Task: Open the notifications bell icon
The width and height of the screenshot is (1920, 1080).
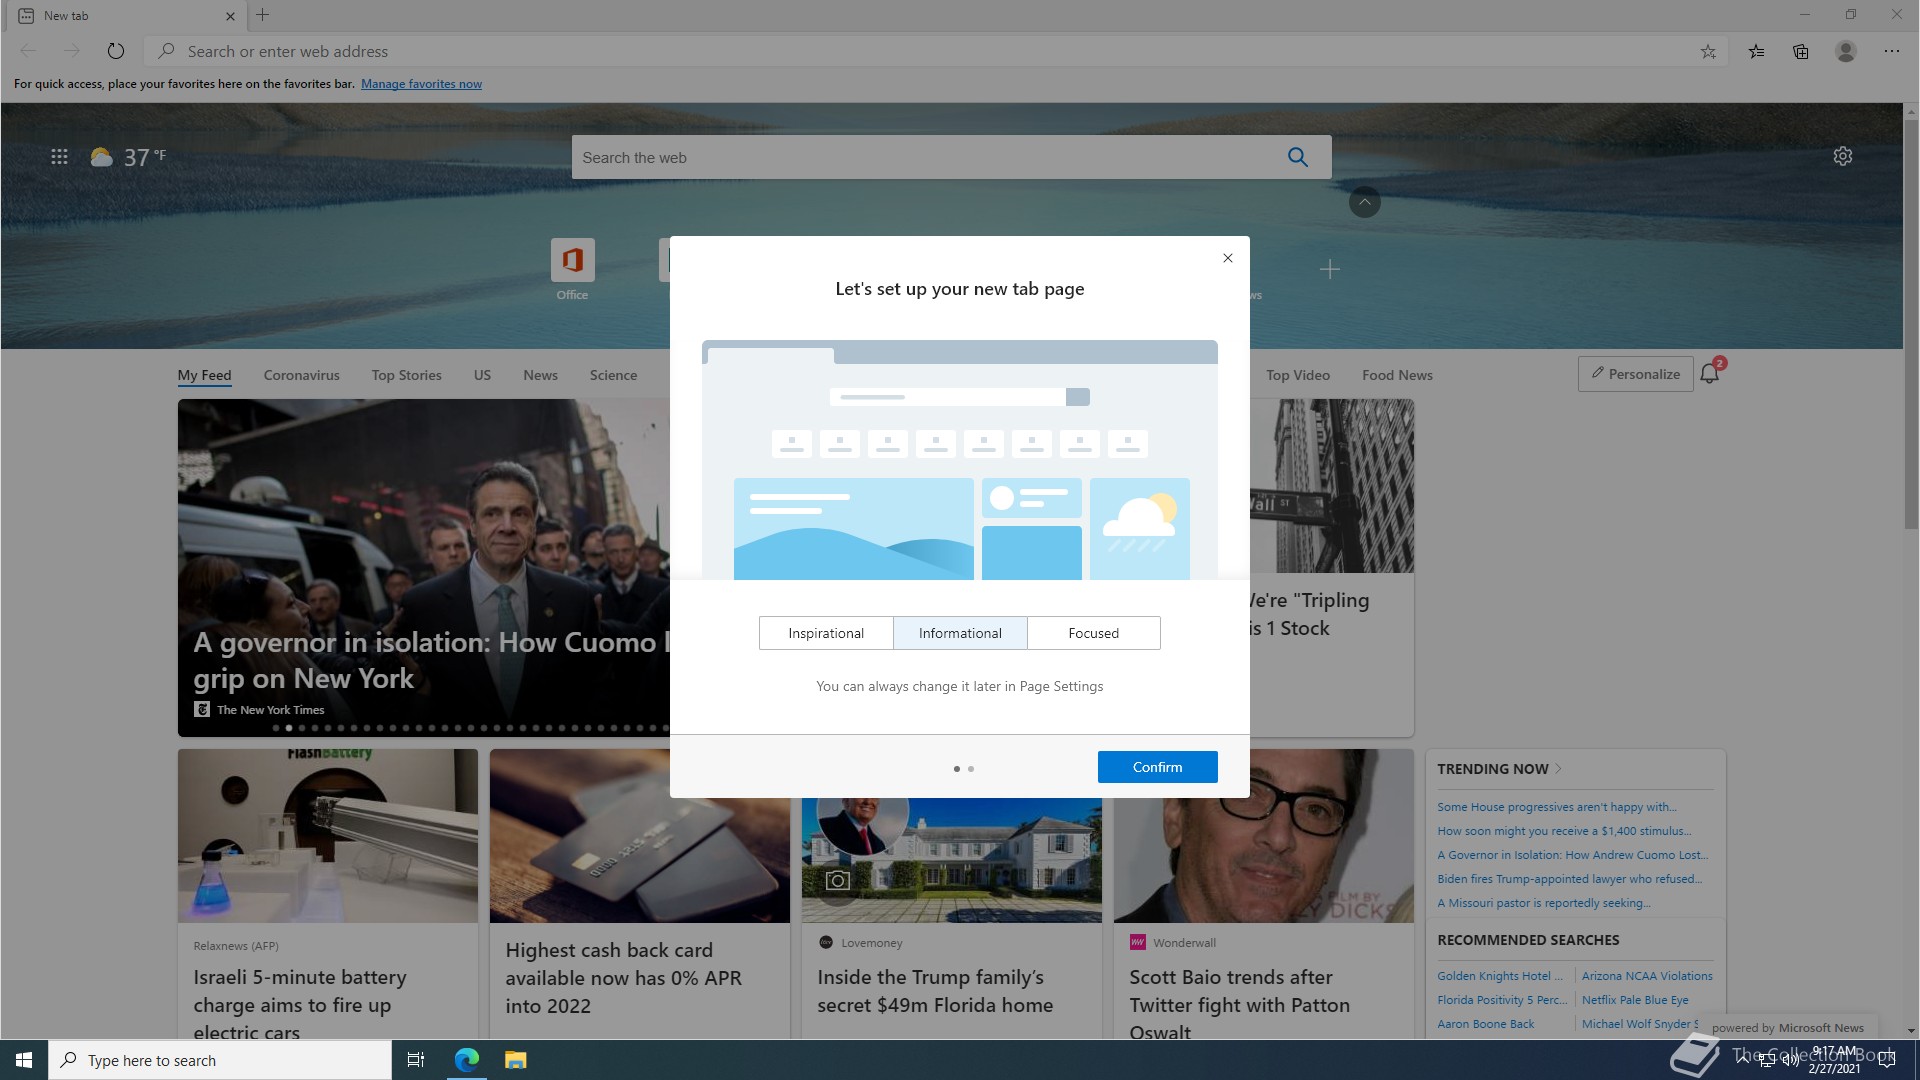Action: pyautogui.click(x=1710, y=373)
